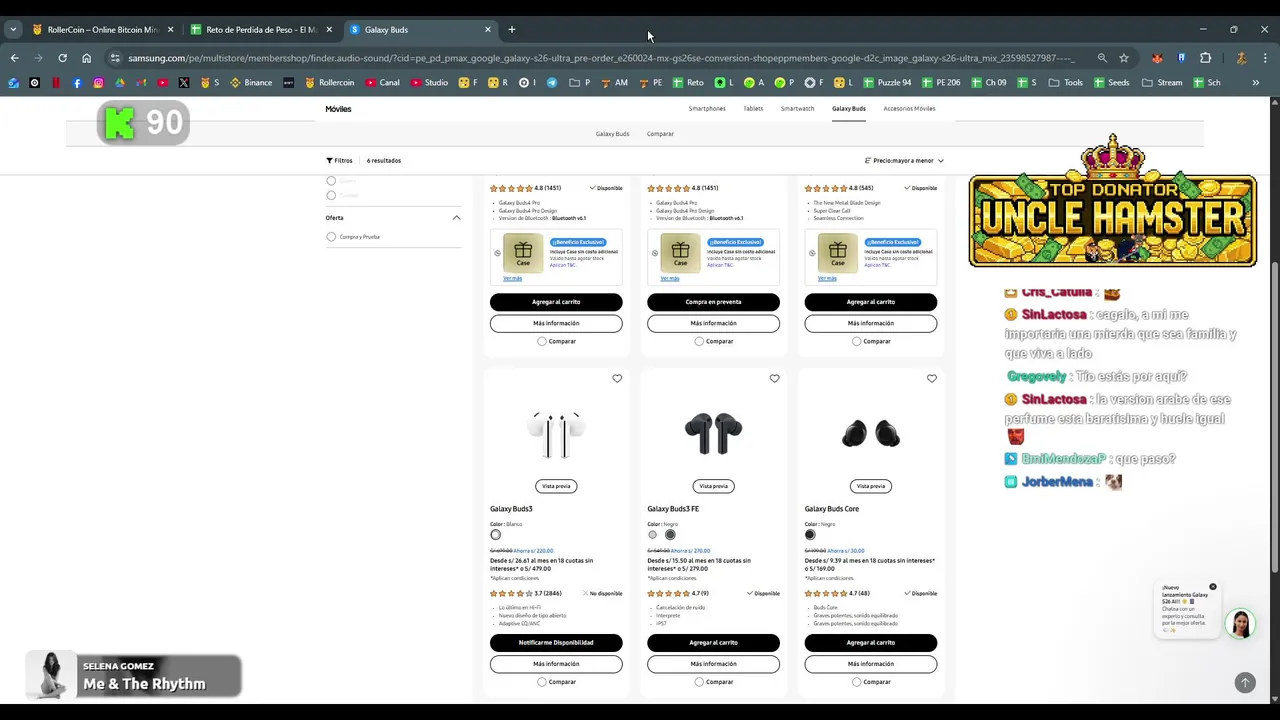Viewport: 1280px width, 720px height.
Task: Bookmark this page with the star
Action: 1124,58
